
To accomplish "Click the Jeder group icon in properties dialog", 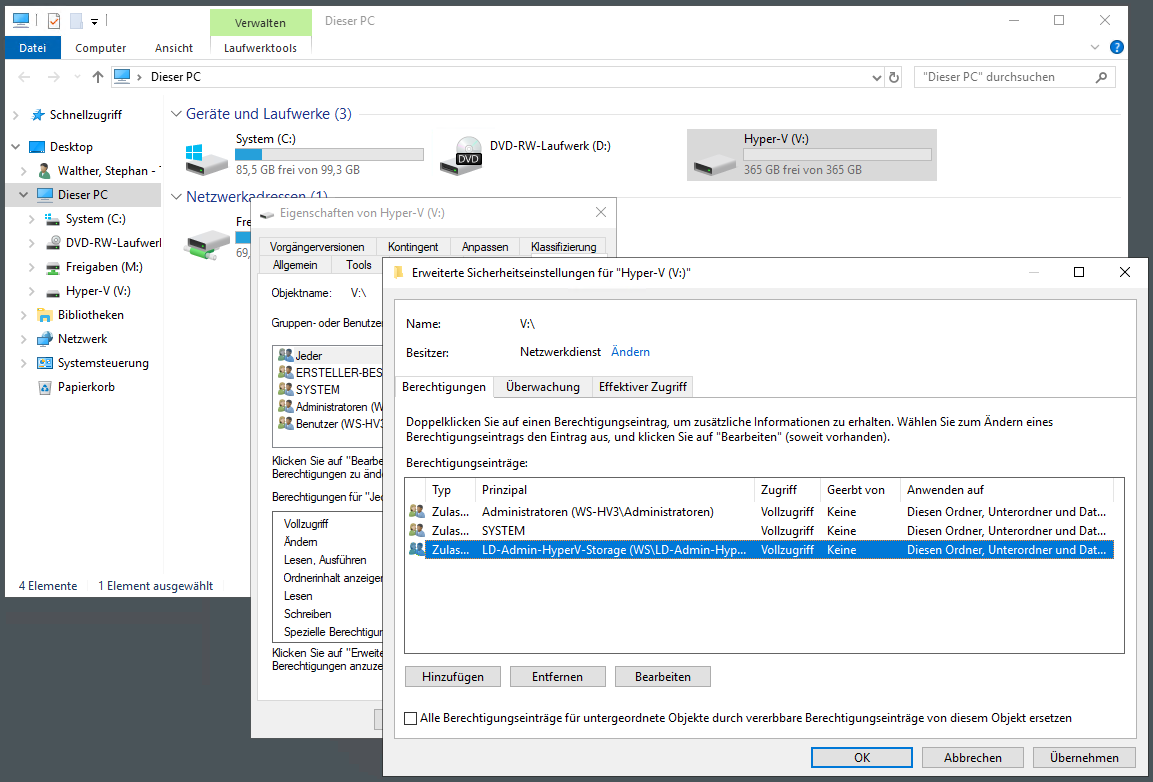I will (x=285, y=355).
